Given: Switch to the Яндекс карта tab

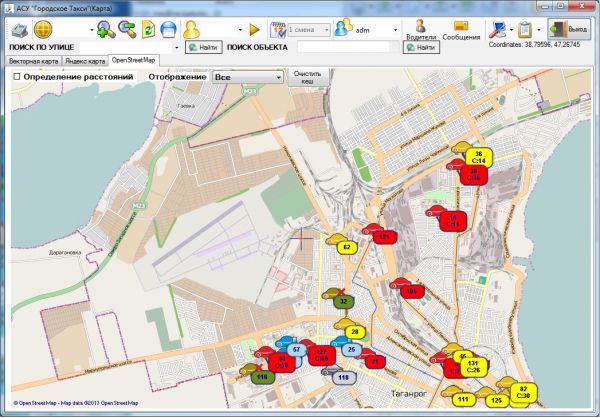Looking at the screenshot, I should pyautogui.click(x=85, y=61).
